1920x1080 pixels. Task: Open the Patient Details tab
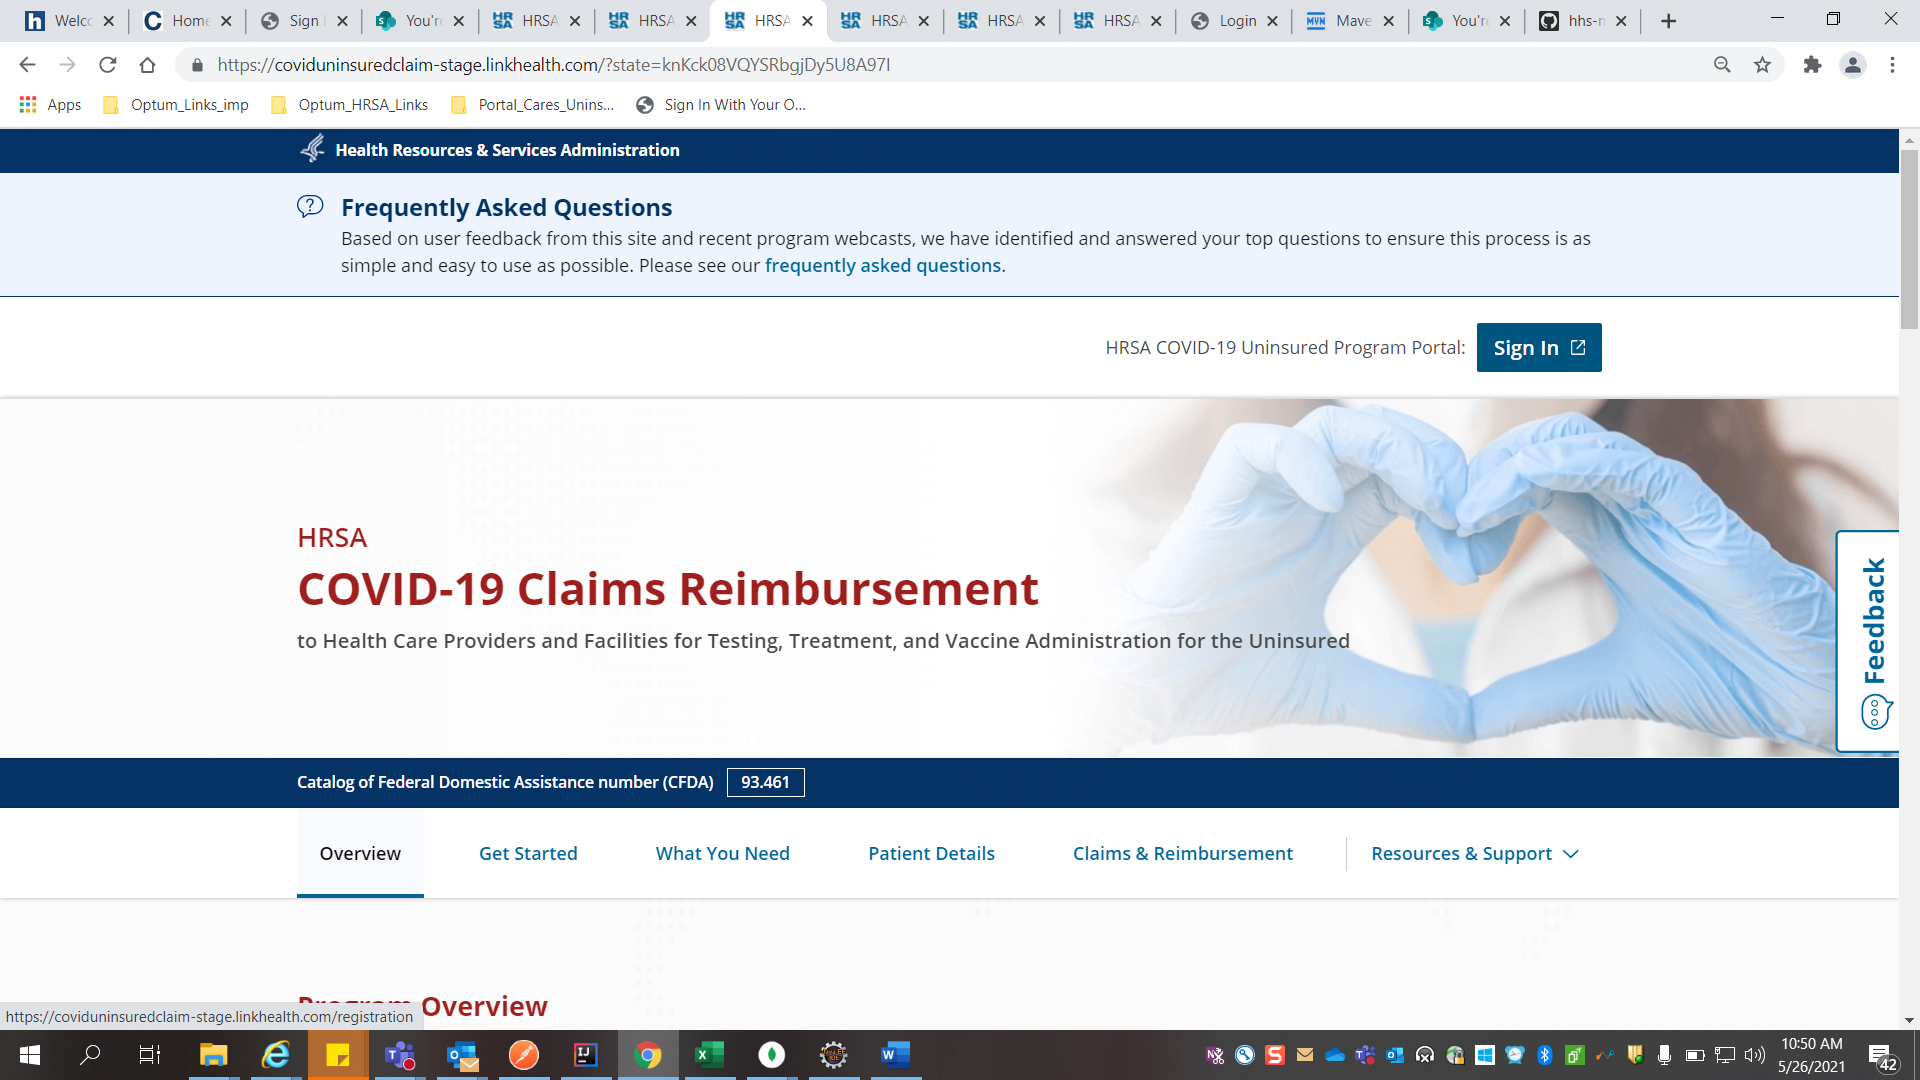pos(931,854)
